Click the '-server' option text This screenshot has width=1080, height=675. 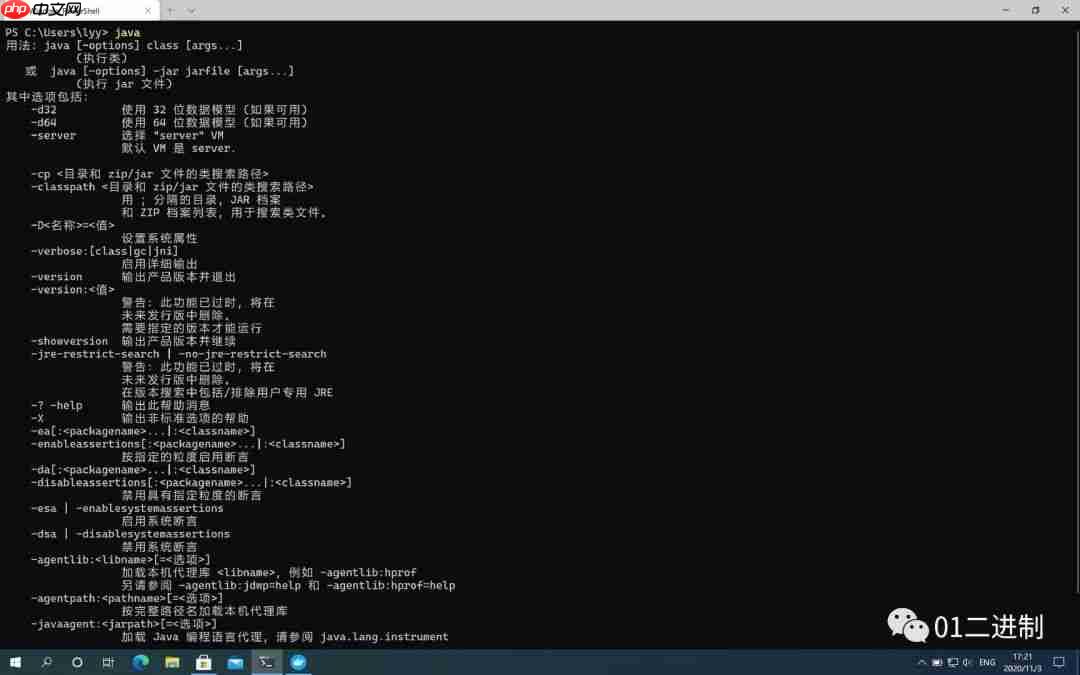coord(53,136)
